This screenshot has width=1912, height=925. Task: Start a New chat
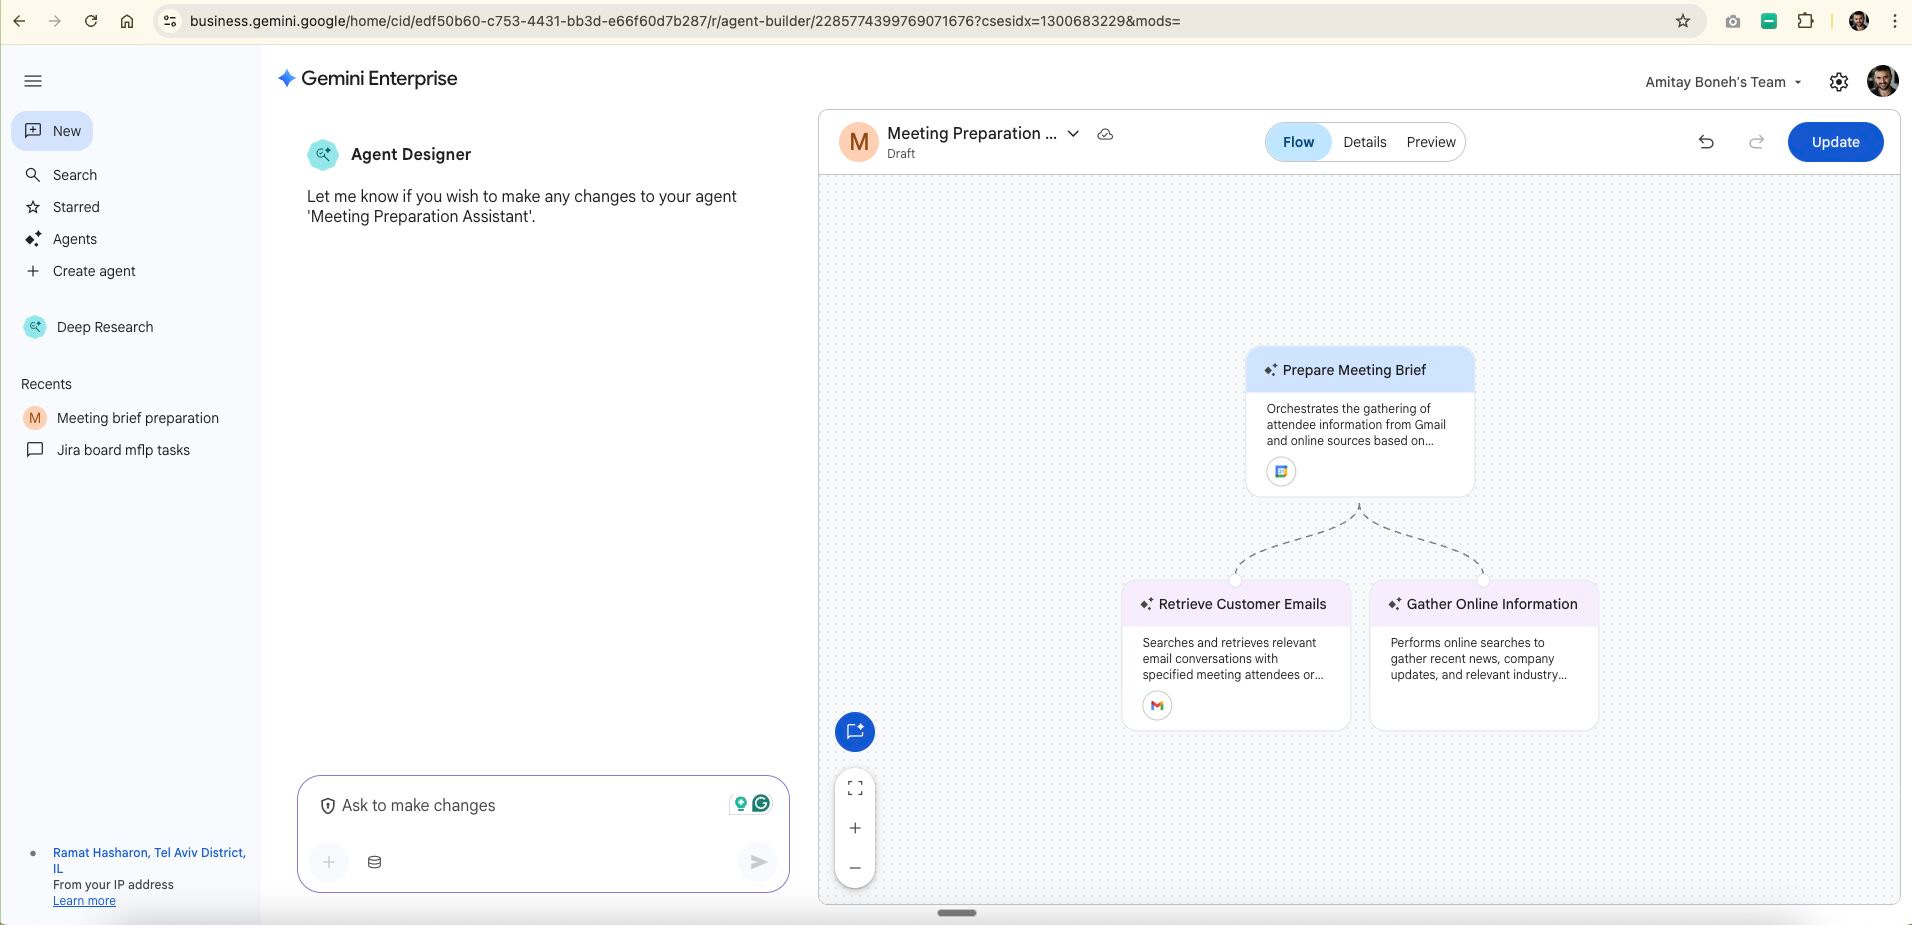tap(53, 131)
